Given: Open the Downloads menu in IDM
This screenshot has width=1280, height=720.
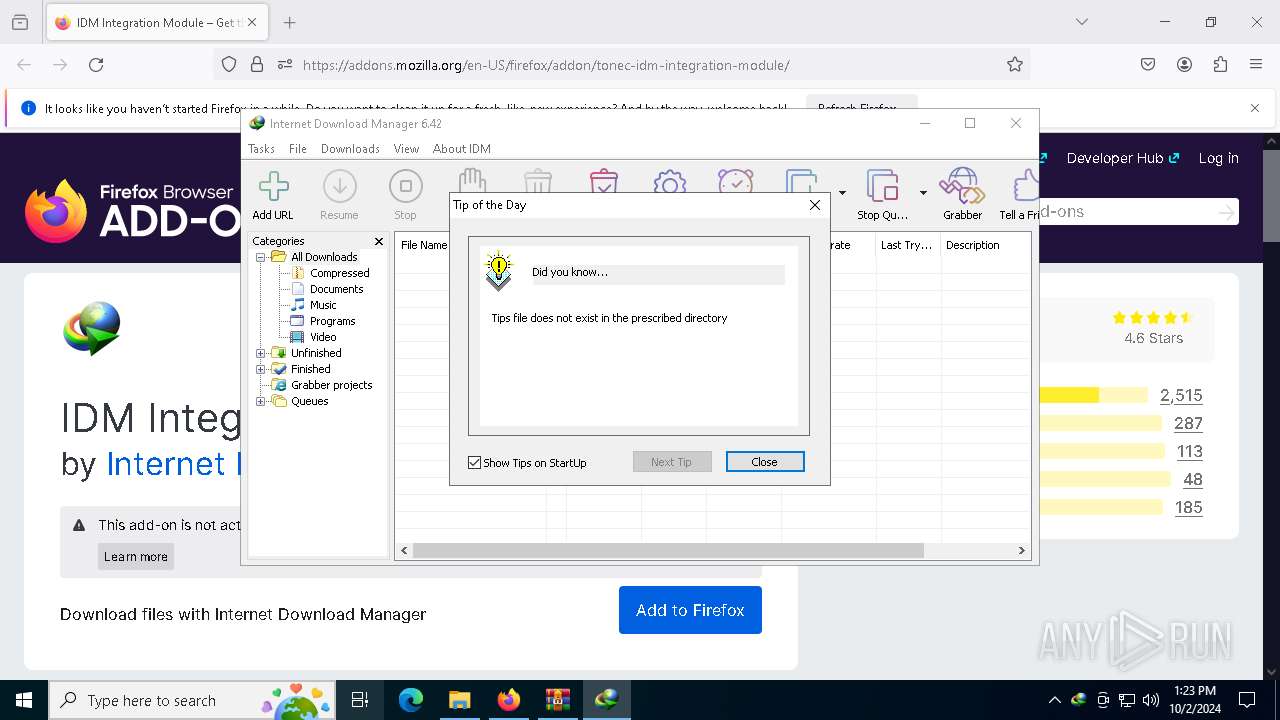Looking at the screenshot, I should 350,149.
